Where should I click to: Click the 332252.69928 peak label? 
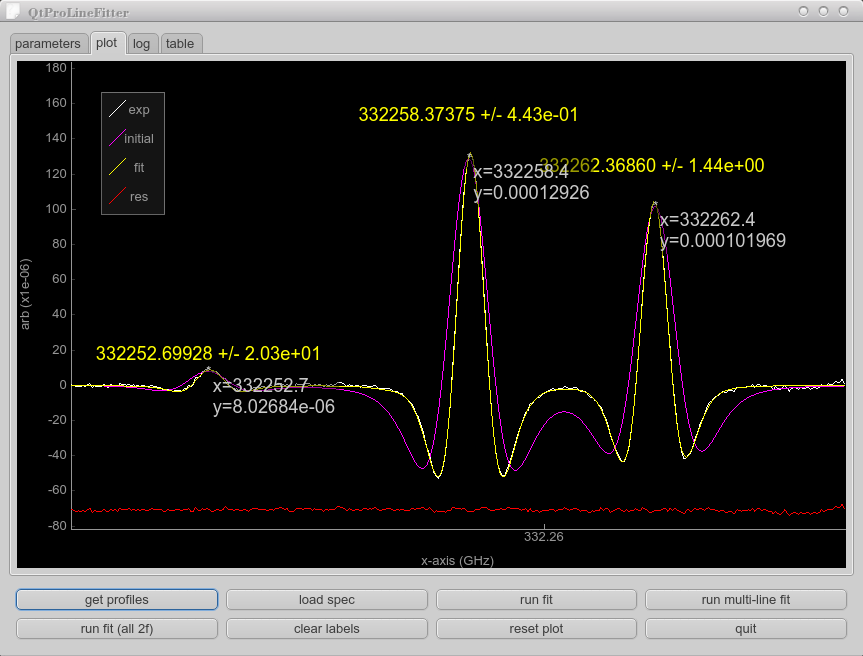pyautogui.click(x=208, y=354)
